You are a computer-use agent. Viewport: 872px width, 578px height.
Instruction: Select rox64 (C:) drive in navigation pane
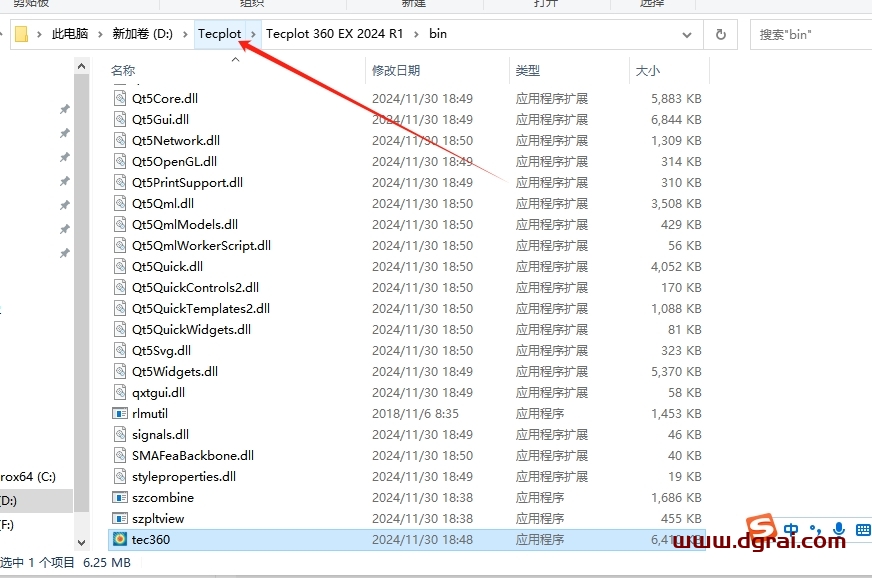[28, 477]
